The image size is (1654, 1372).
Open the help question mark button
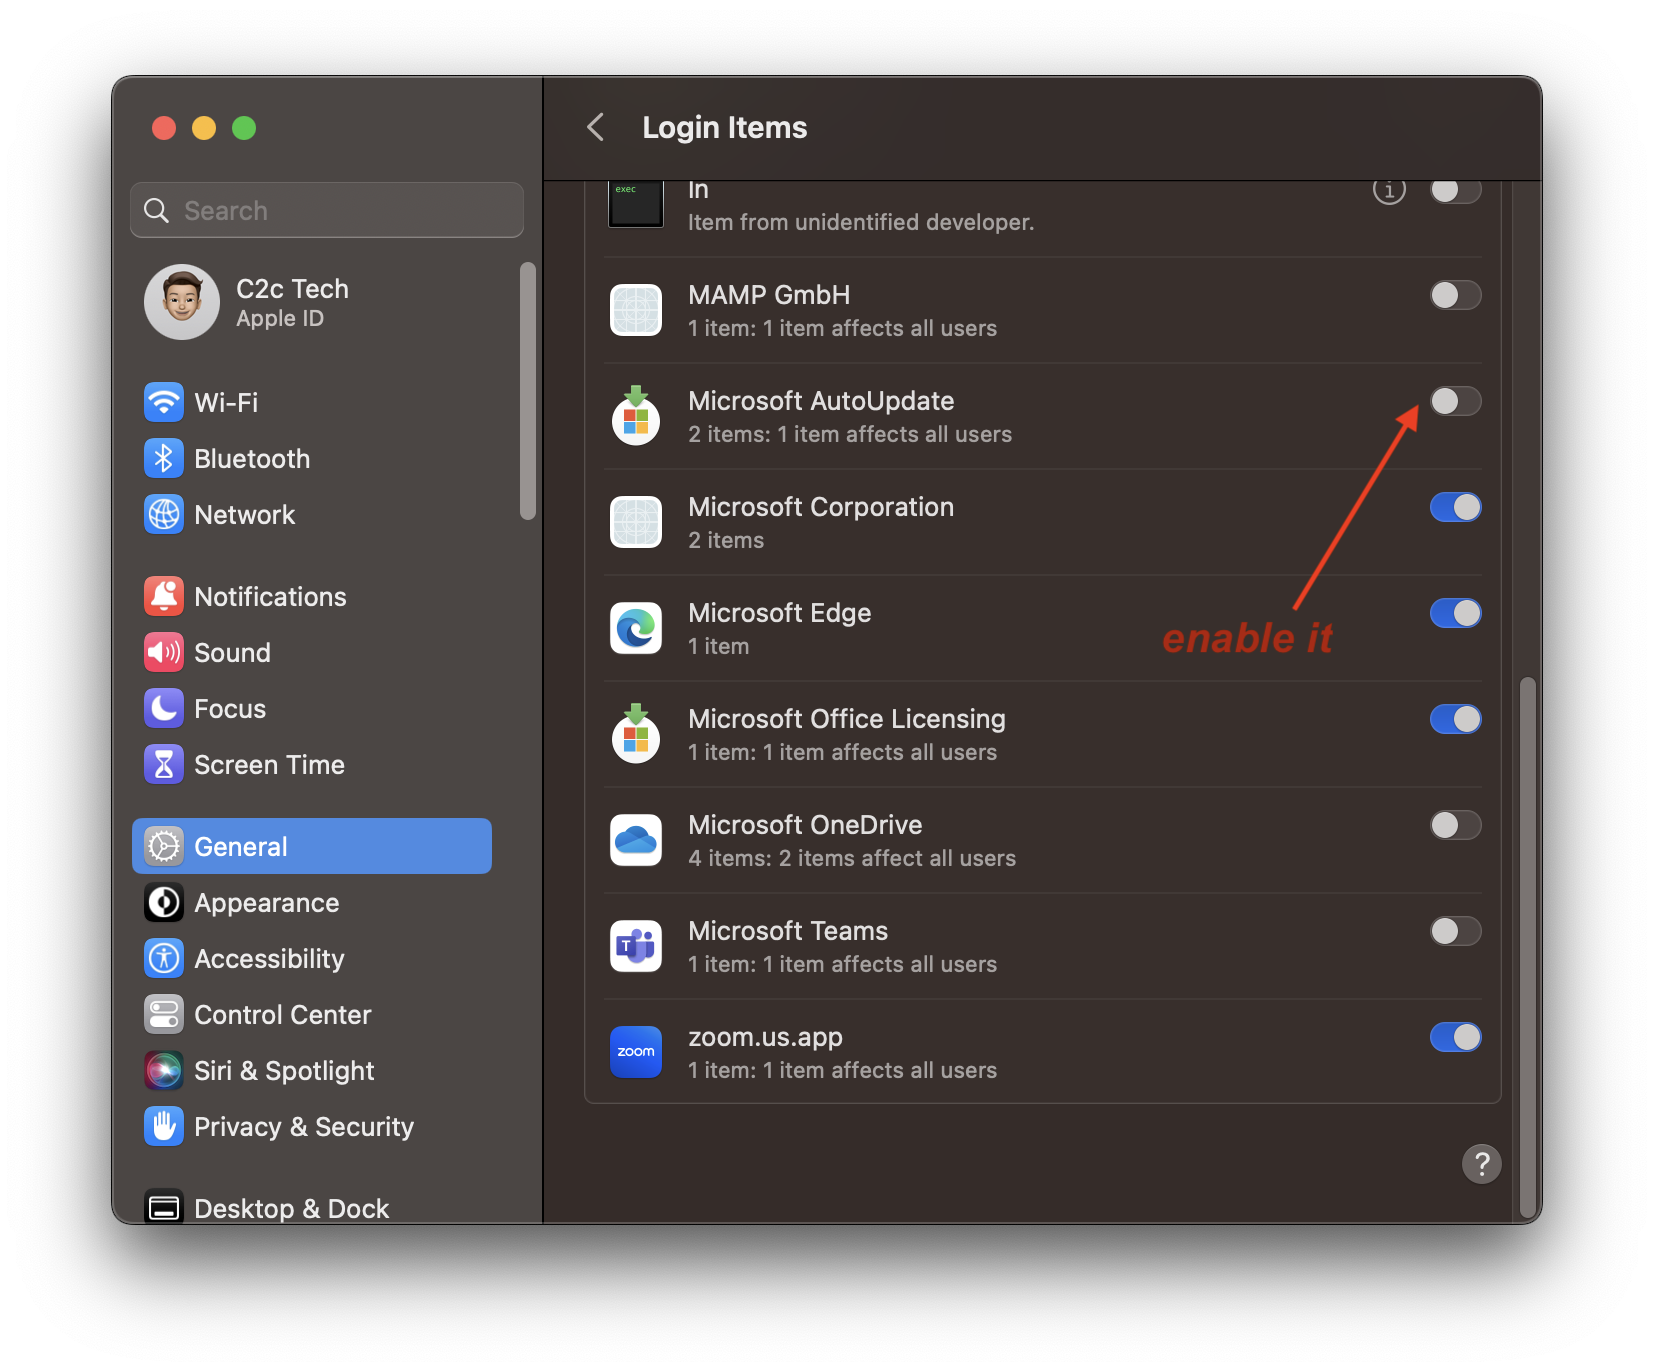(1481, 1164)
